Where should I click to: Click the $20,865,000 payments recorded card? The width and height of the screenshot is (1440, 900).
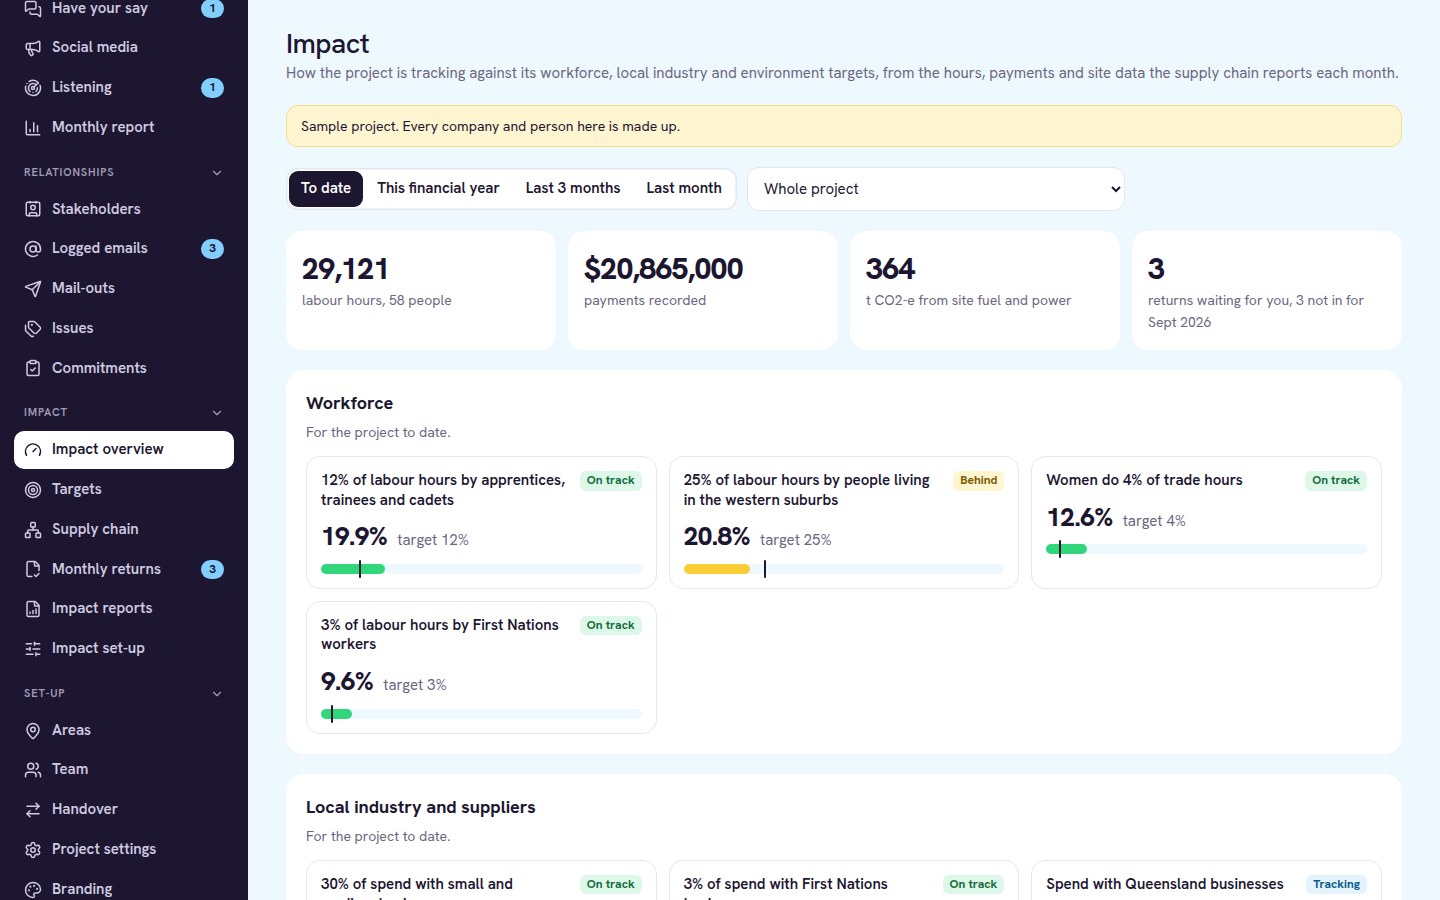703,290
